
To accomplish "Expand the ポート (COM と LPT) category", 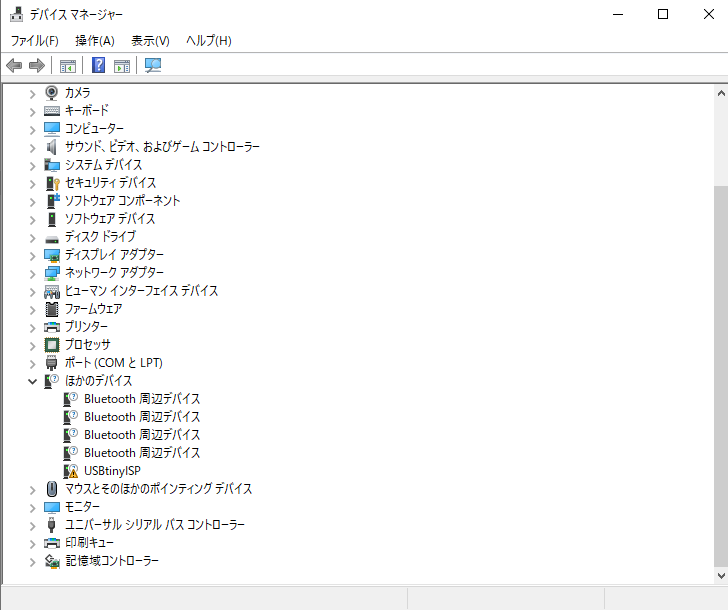I will (x=32, y=364).
